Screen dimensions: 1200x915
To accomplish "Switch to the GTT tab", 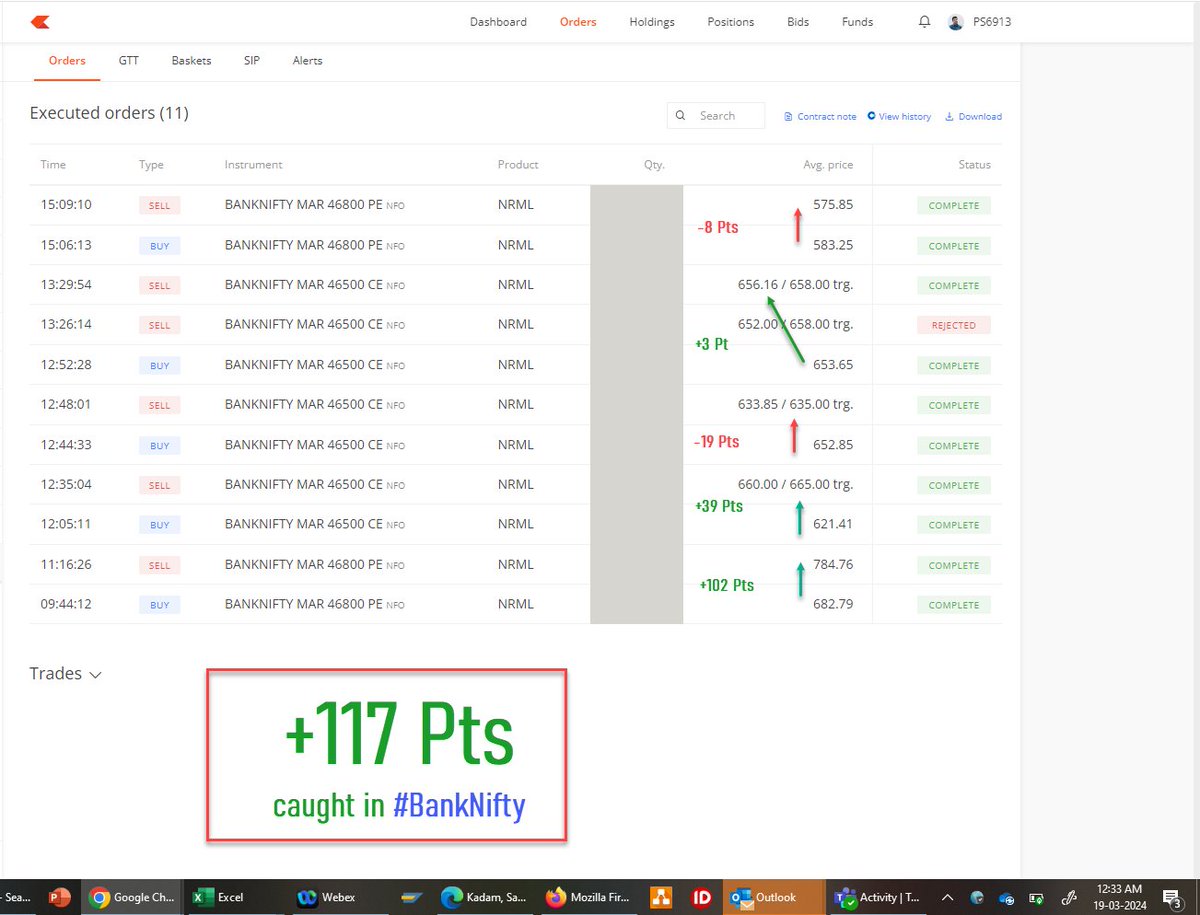I will pyautogui.click(x=129, y=61).
